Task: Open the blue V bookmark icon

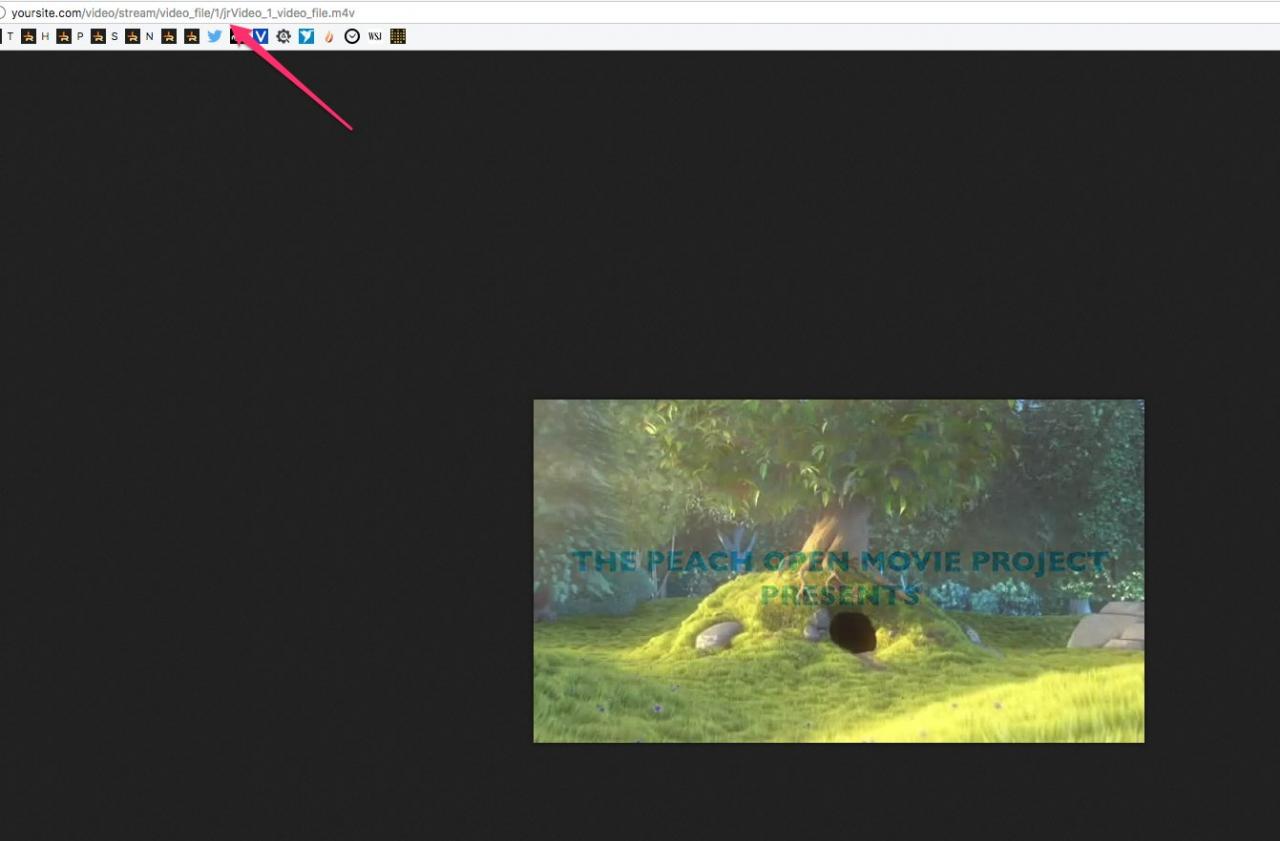Action: tap(260, 36)
